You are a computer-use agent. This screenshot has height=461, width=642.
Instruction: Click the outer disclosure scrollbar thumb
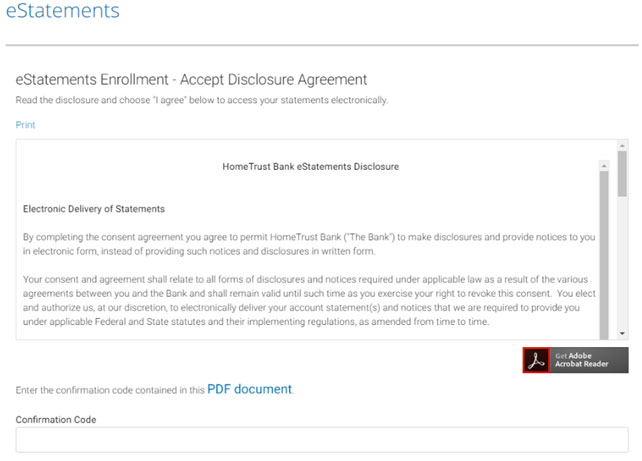[622, 174]
